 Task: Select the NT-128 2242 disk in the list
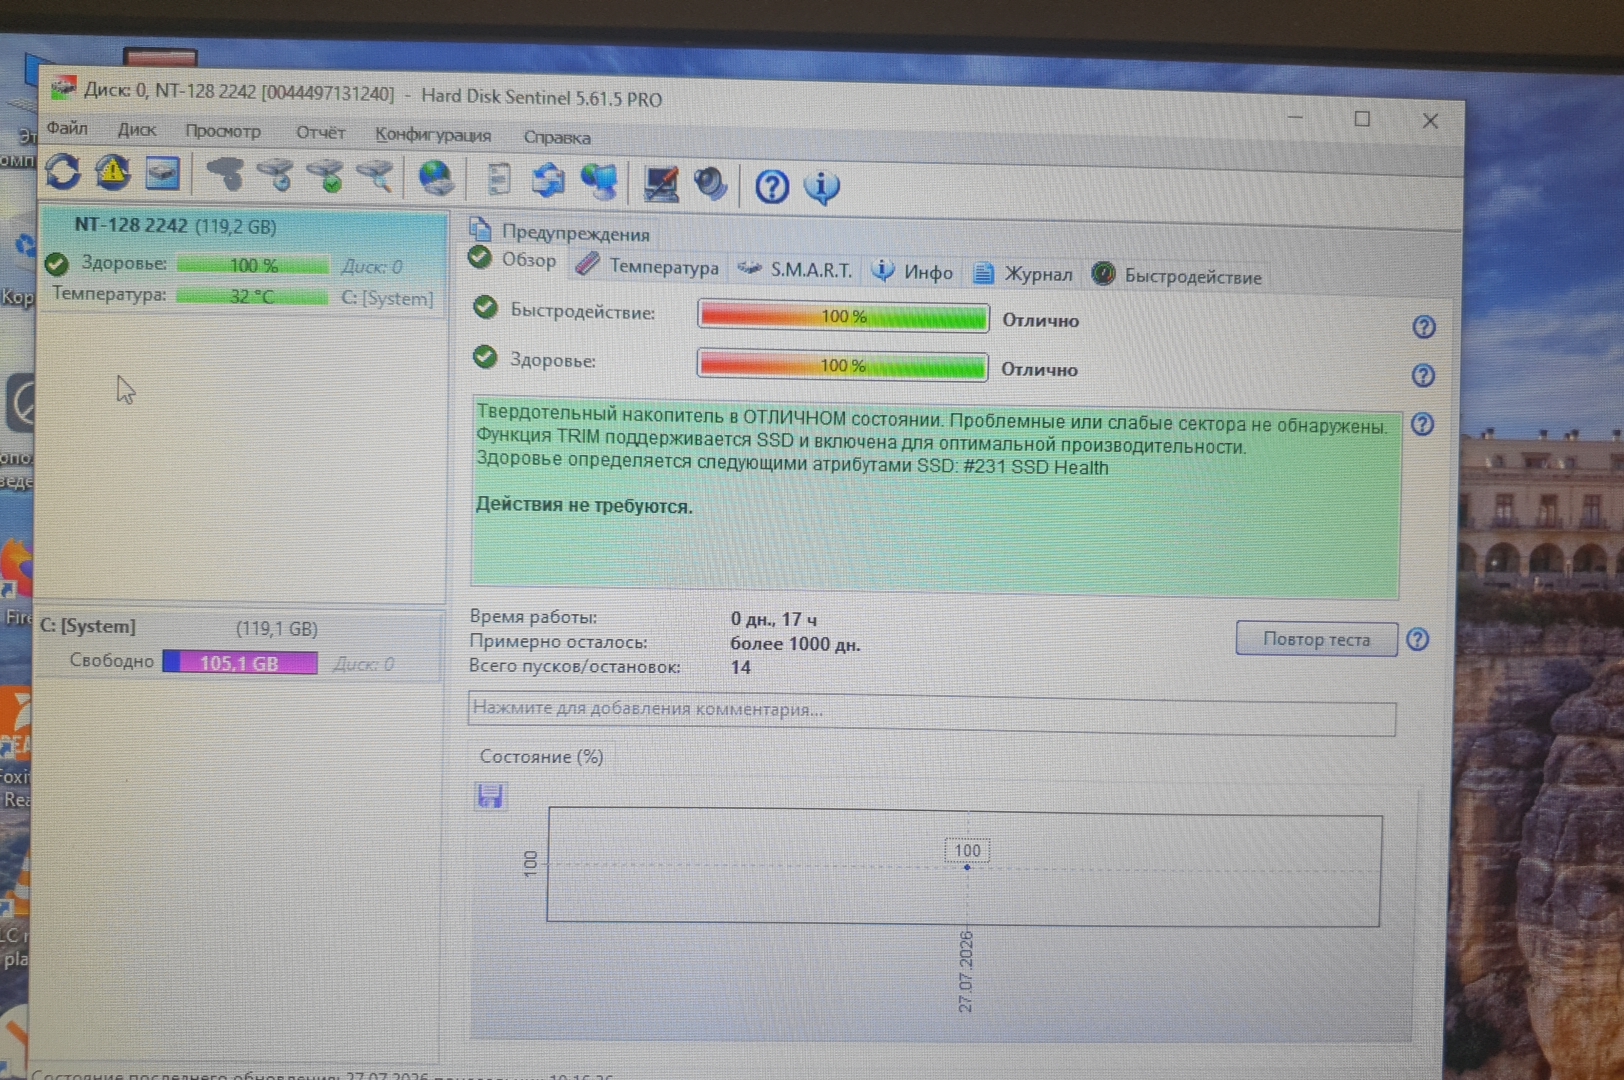point(242,261)
